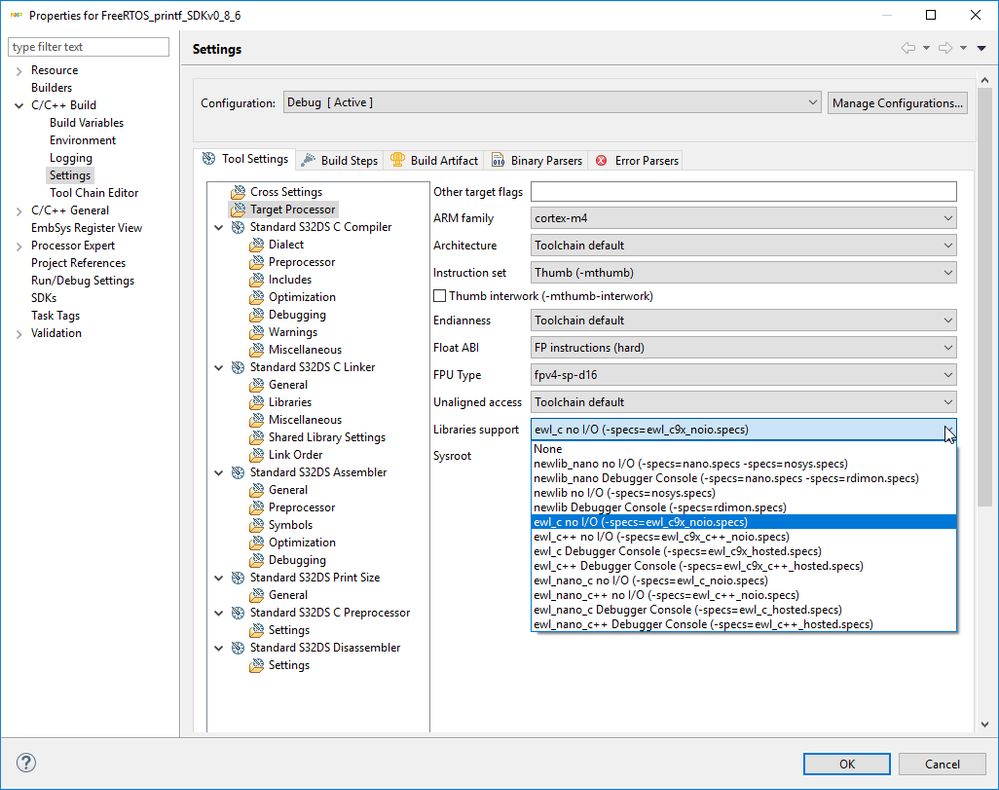
Task: Click the Symbols settings icon
Action: pyautogui.click(x=257, y=525)
